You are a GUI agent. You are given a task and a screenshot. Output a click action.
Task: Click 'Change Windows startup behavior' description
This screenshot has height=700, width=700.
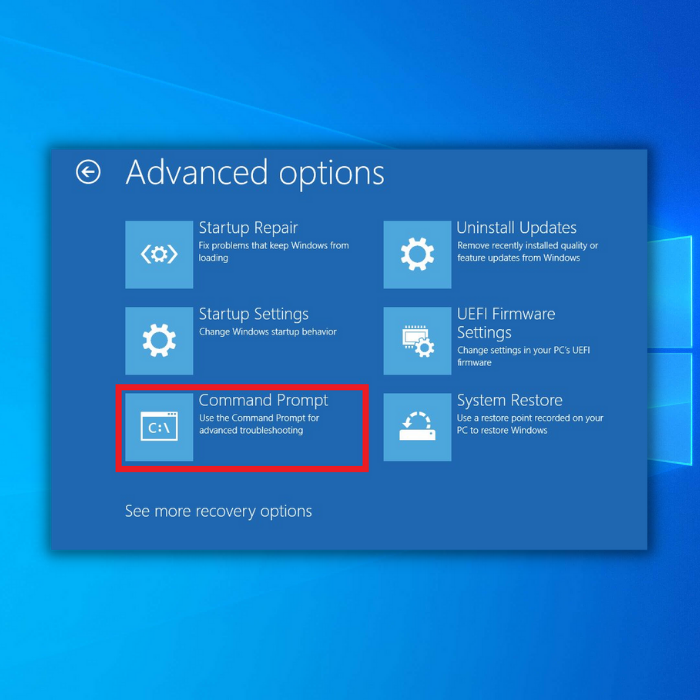pyautogui.click(x=268, y=332)
